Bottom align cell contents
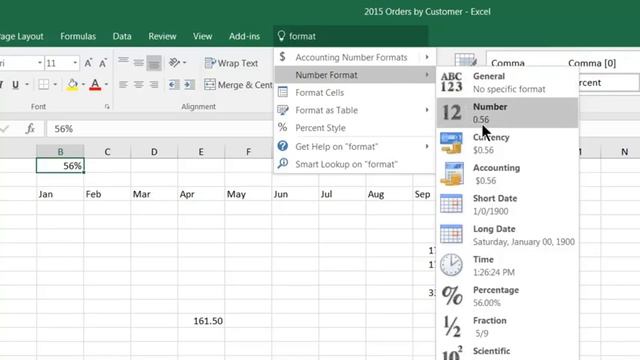Screen dimensions: 640x360 (154, 63)
